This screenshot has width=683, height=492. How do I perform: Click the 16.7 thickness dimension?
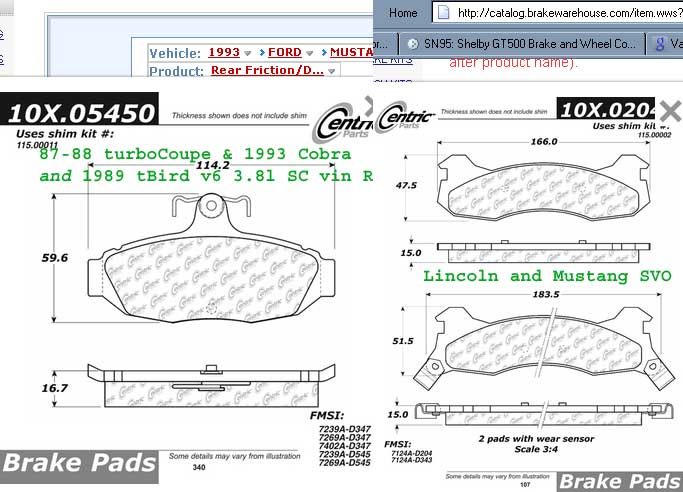pos(55,388)
